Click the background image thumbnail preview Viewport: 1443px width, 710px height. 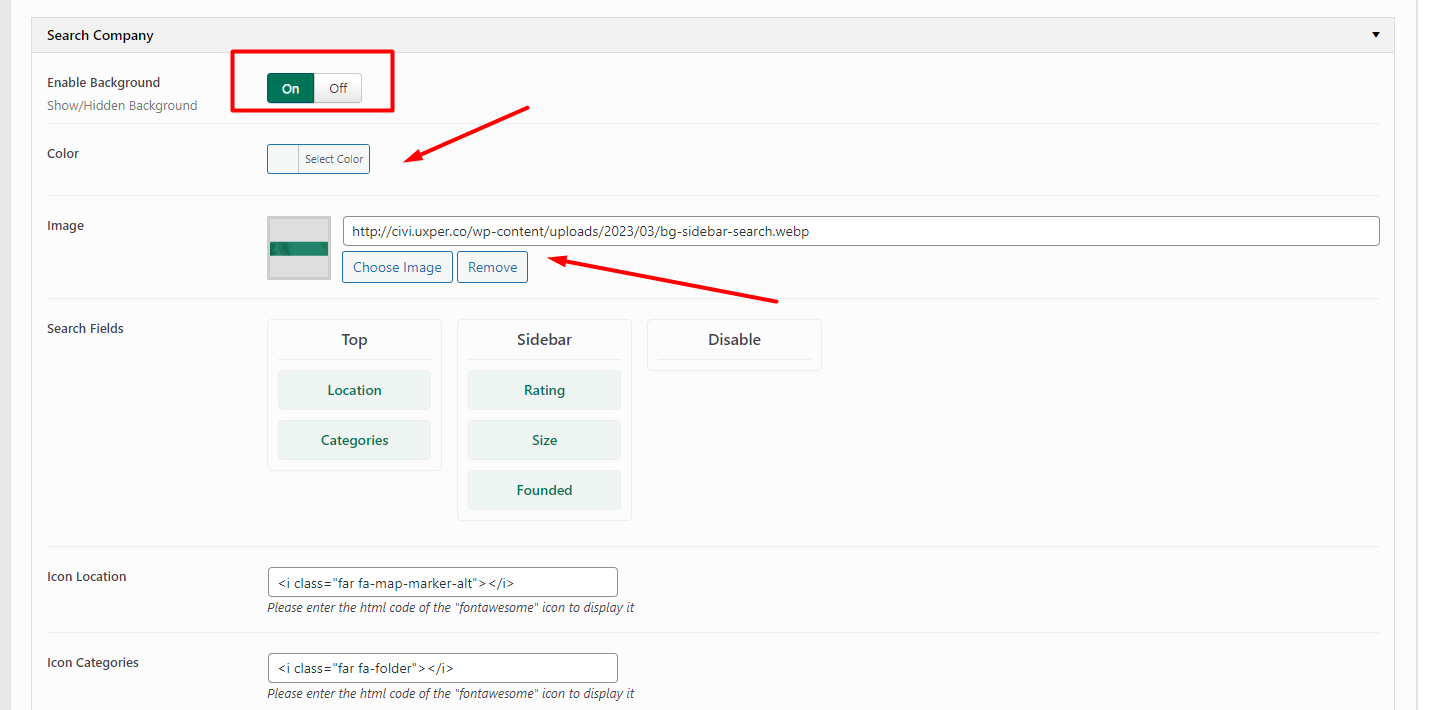point(299,248)
